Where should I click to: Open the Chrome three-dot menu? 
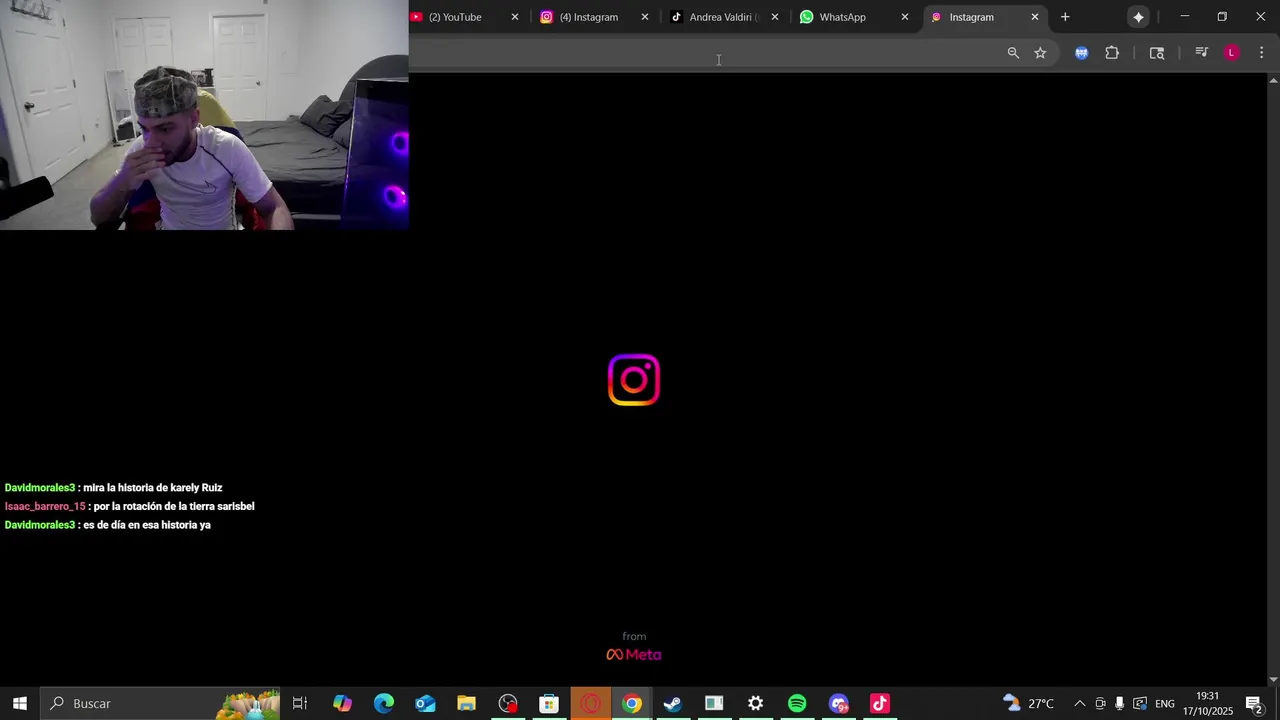1261,53
